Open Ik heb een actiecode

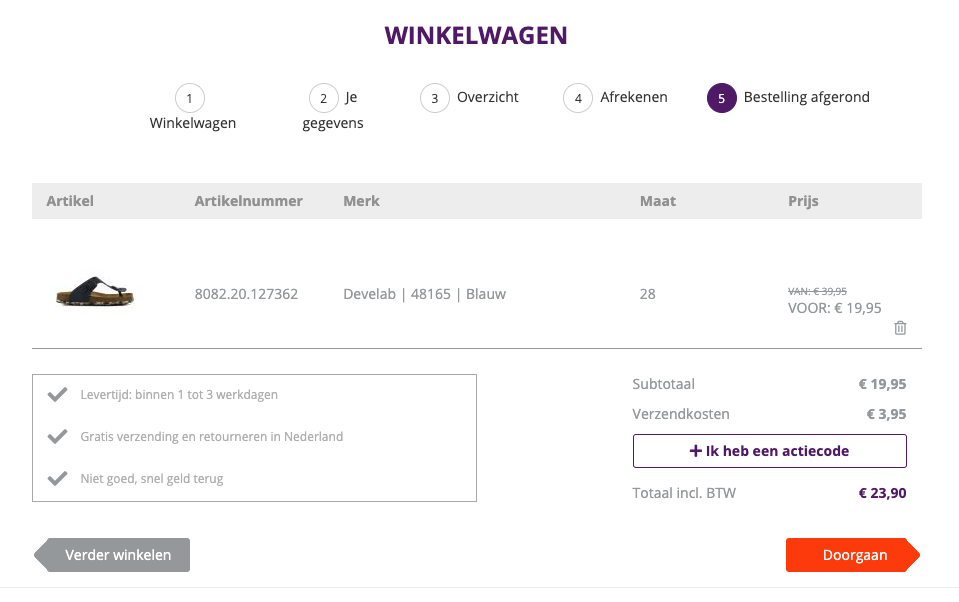[x=769, y=451]
